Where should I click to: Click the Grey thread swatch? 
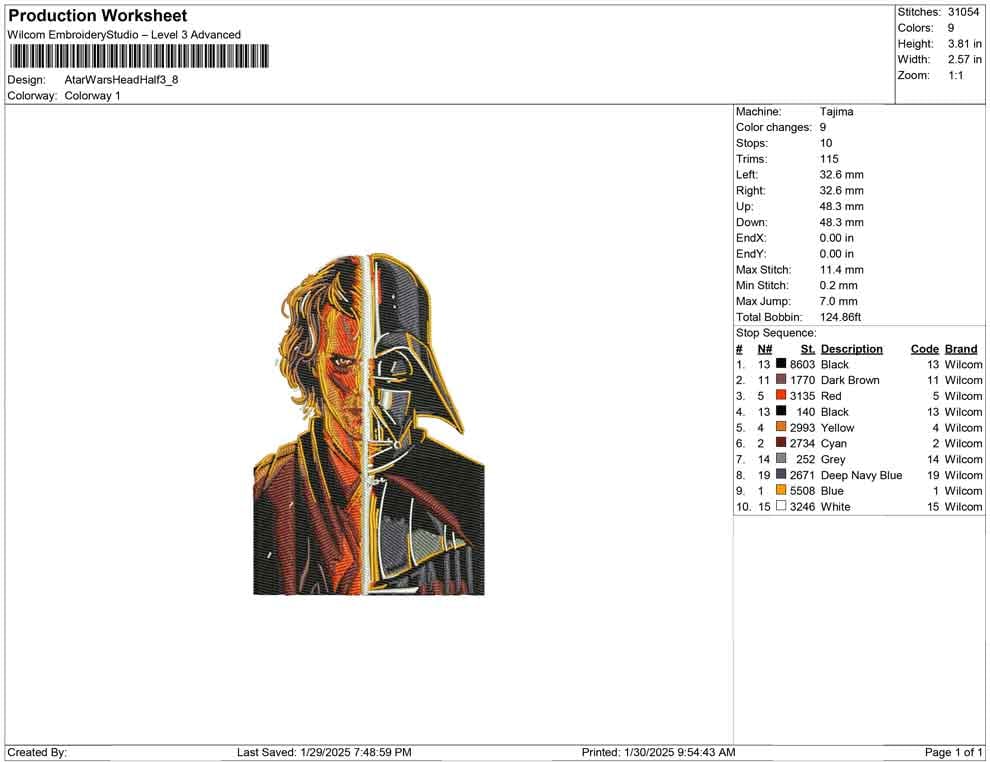[781, 458]
